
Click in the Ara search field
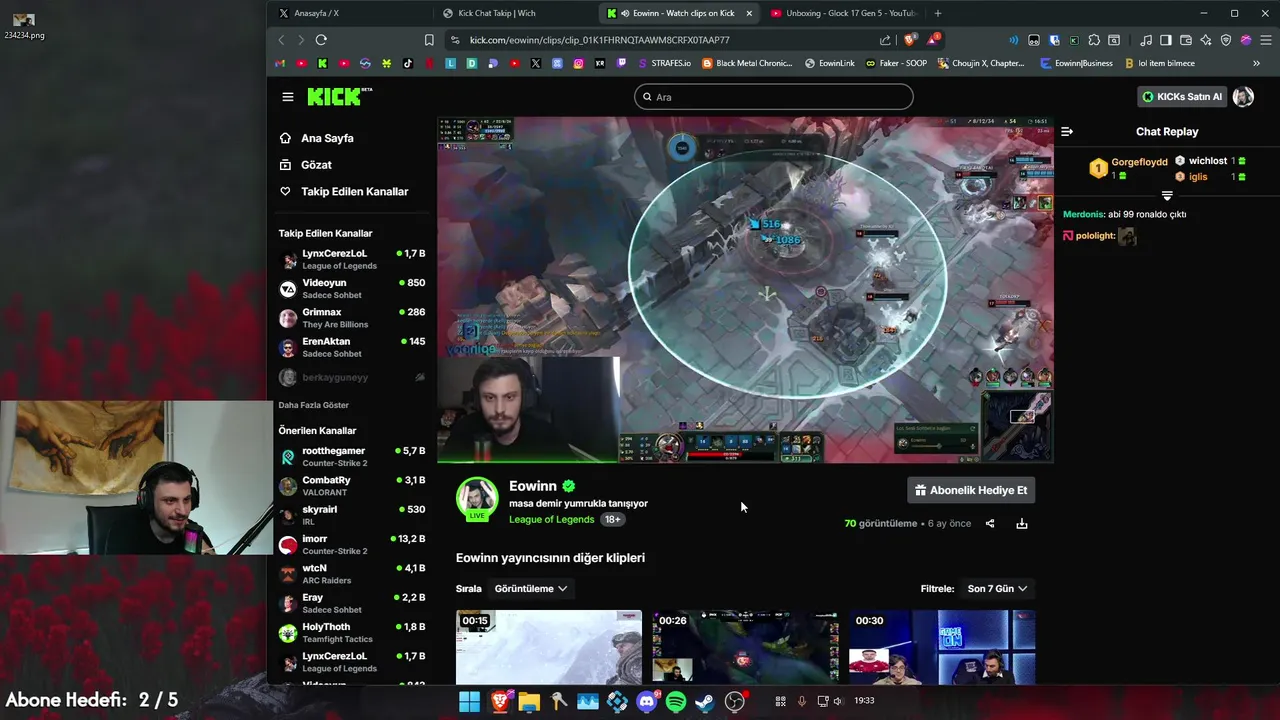[774, 97]
